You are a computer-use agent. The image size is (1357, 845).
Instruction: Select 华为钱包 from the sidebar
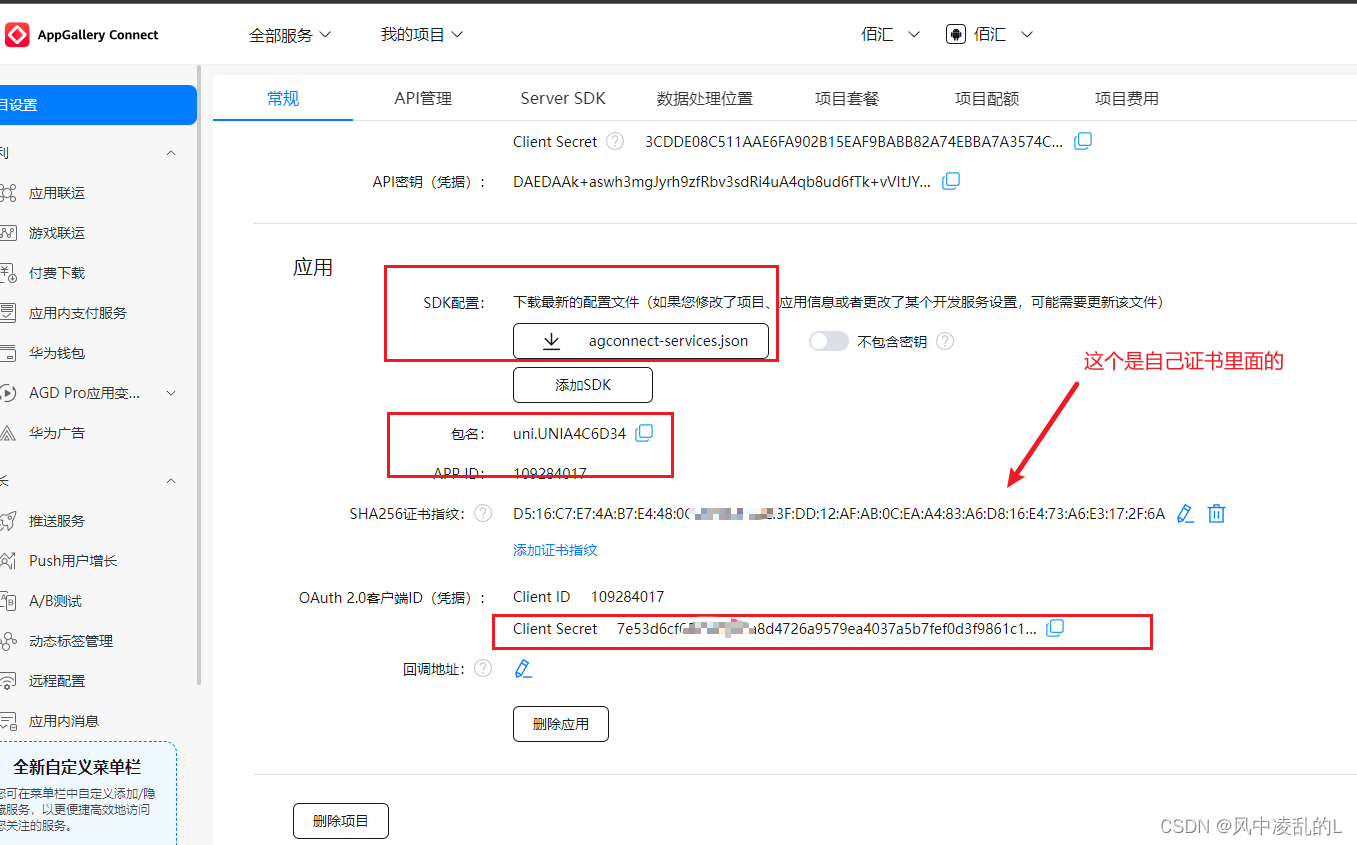coord(58,352)
